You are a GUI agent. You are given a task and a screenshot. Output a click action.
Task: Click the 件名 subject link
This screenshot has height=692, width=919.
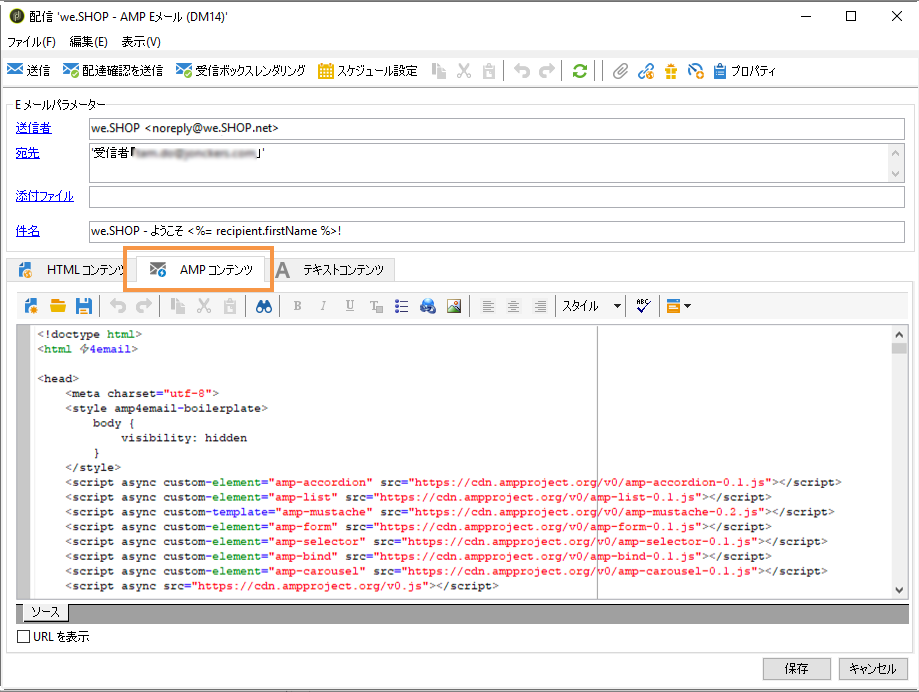coord(28,231)
